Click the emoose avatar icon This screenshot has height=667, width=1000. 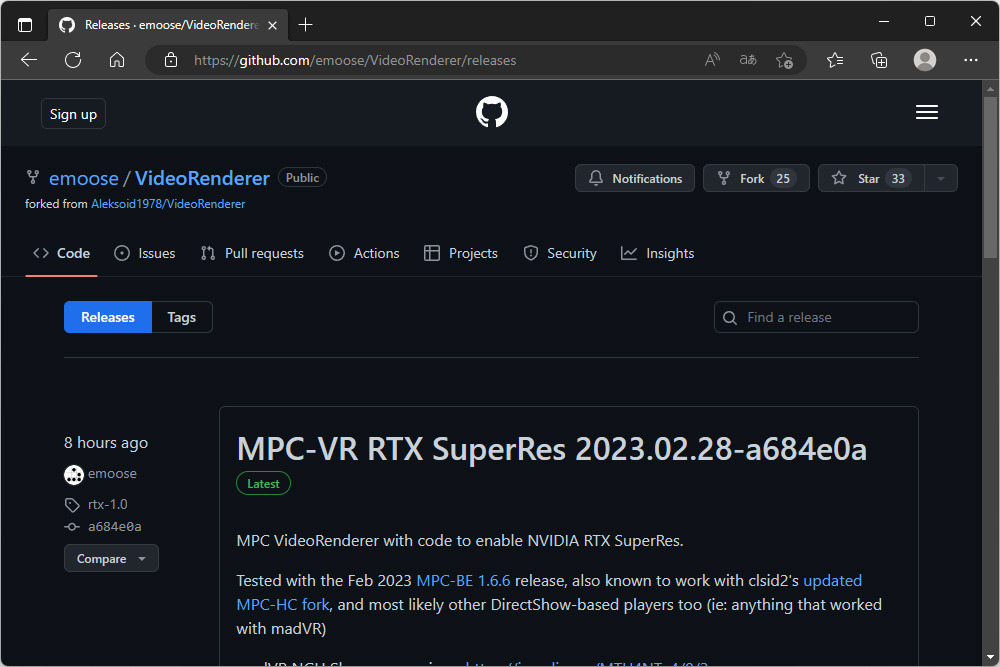(73, 473)
